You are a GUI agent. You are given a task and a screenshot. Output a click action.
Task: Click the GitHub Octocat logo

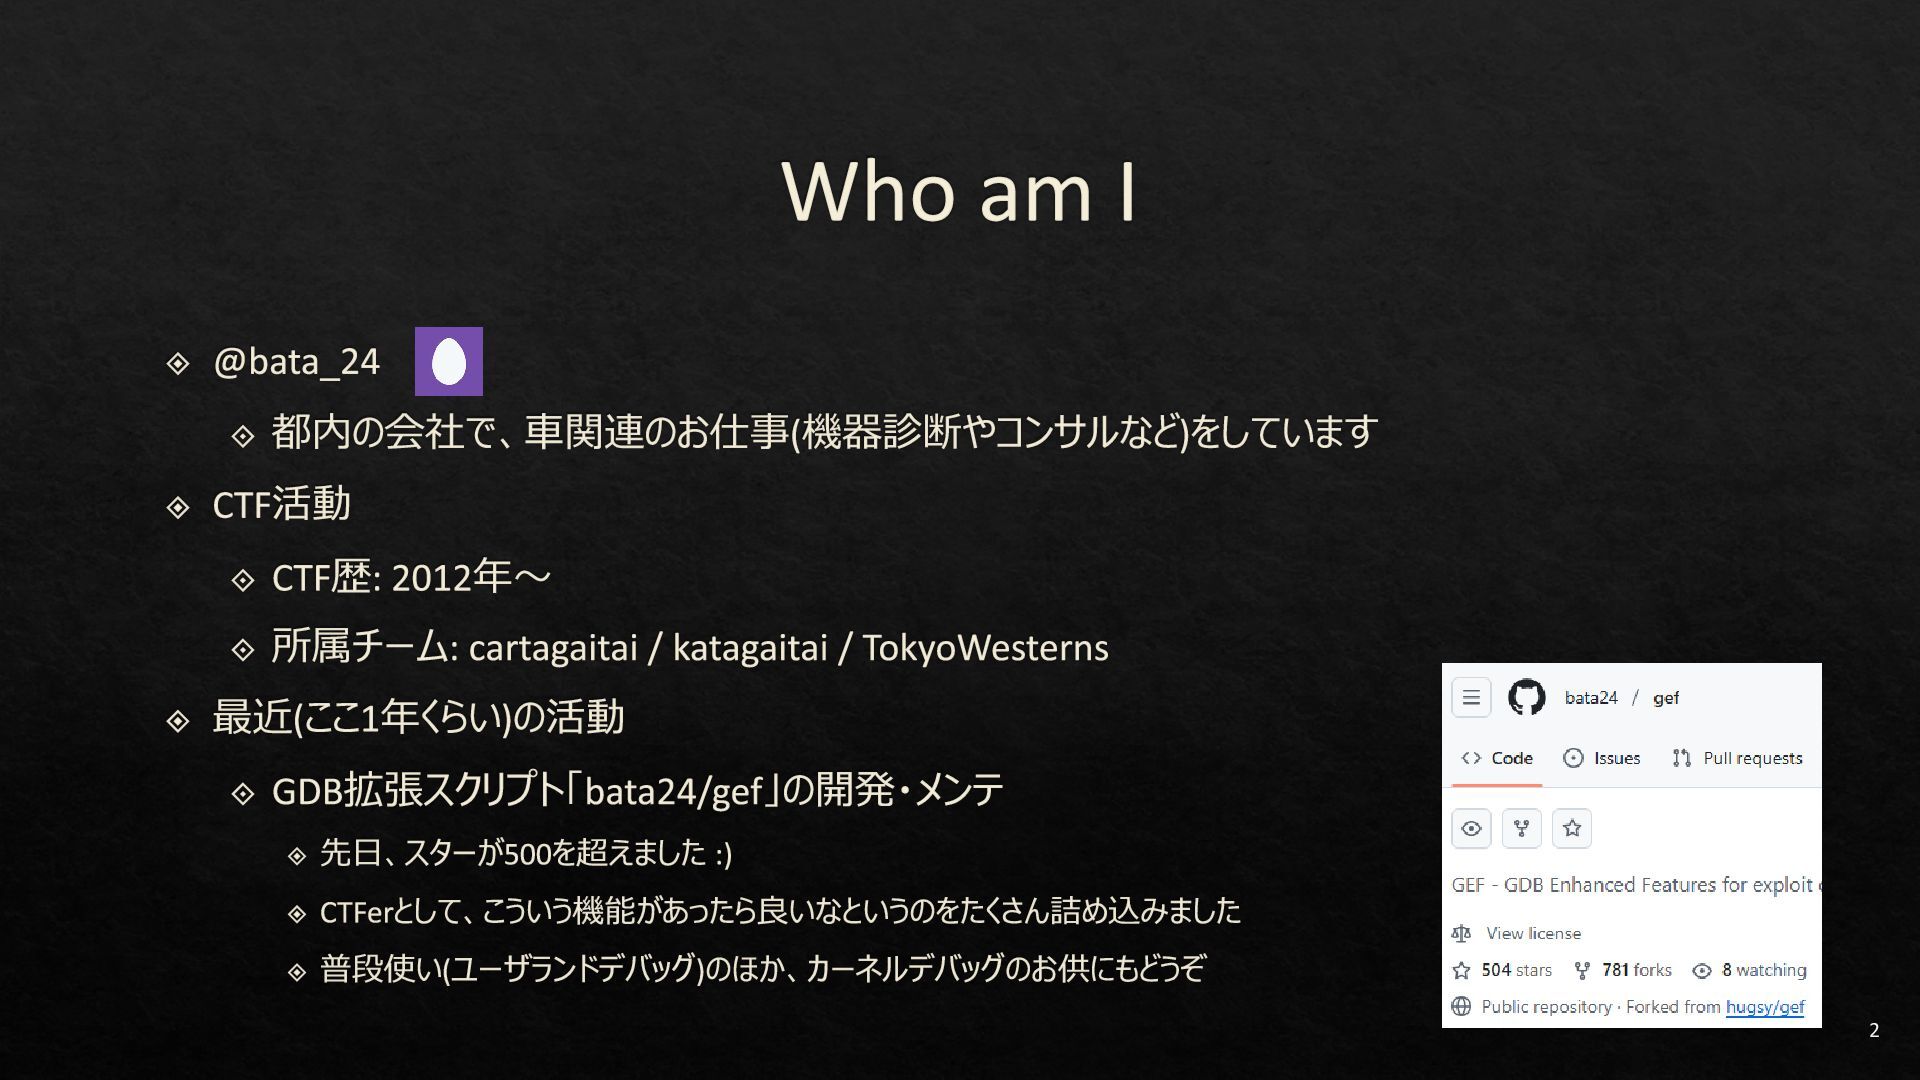[x=1526, y=697]
